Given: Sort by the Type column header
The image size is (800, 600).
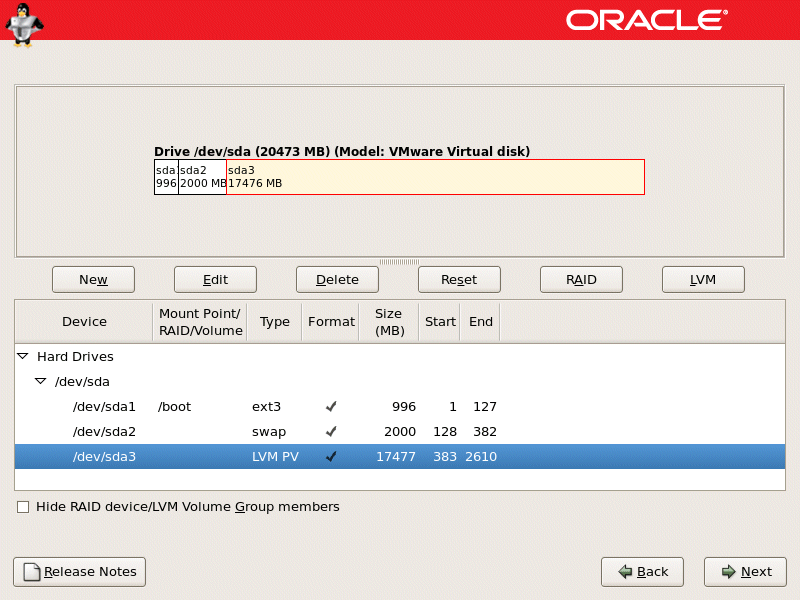Looking at the screenshot, I should click(x=274, y=322).
